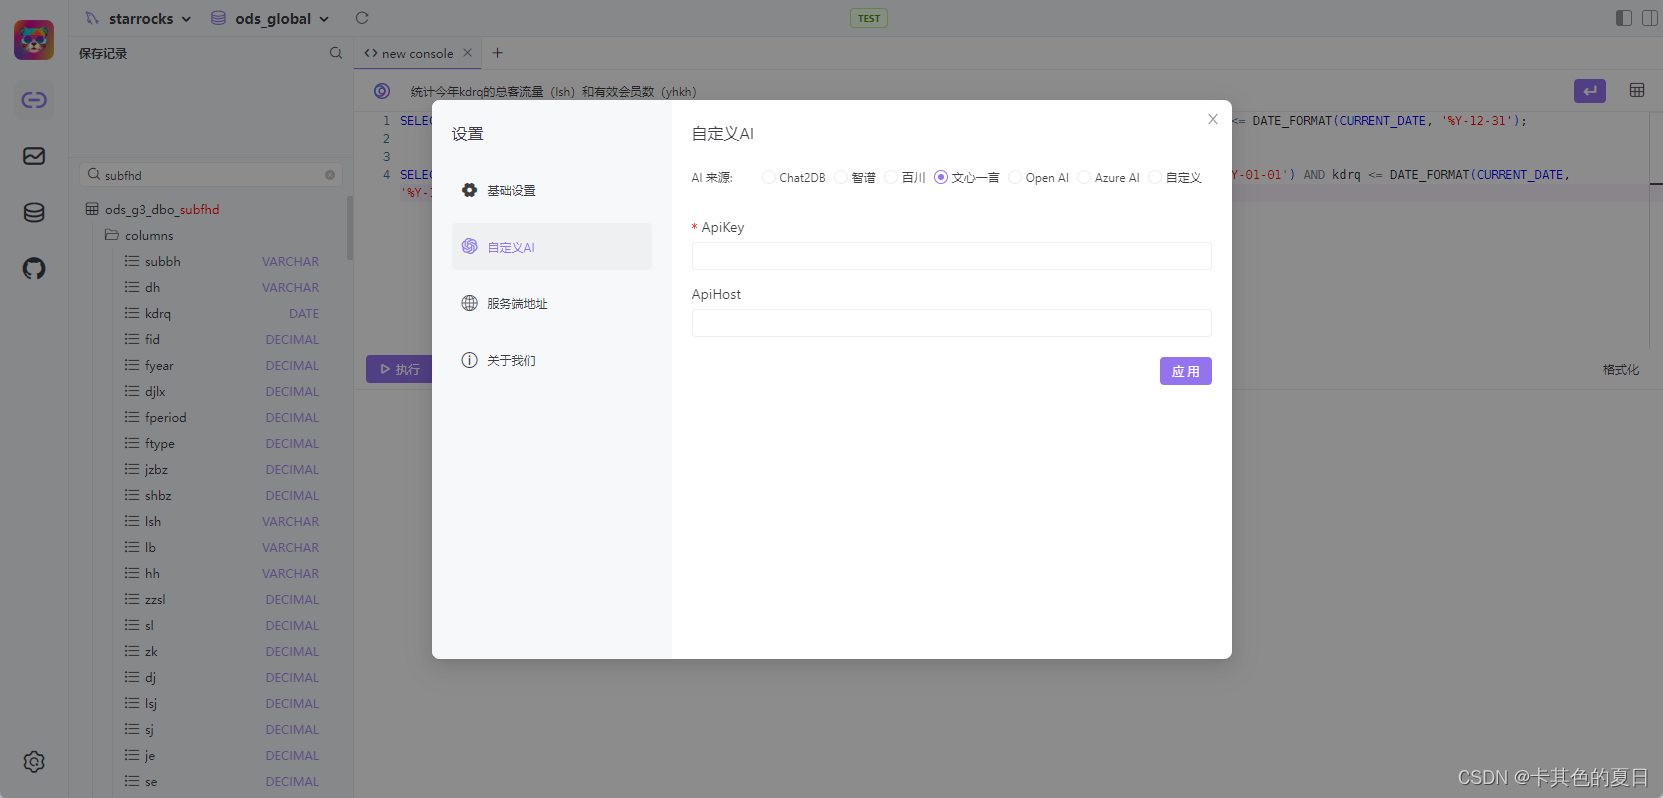Select the hh column row
This screenshot has height=798, width=1663.
pos(221,573)
